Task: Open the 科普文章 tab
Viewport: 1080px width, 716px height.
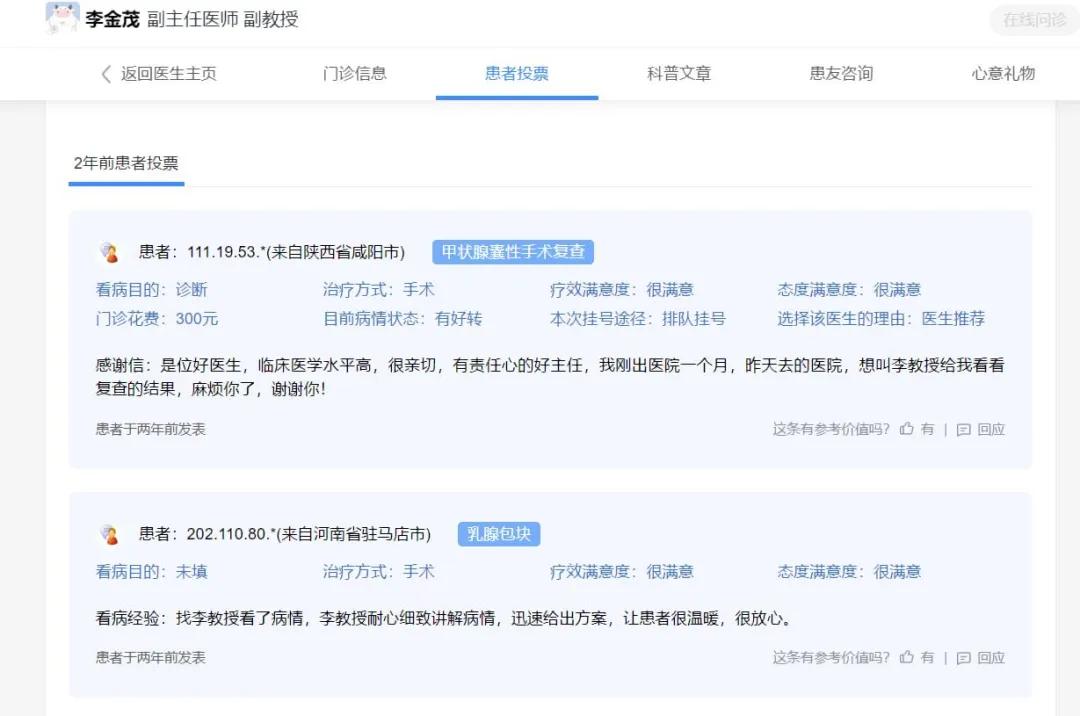Action: 679,73
